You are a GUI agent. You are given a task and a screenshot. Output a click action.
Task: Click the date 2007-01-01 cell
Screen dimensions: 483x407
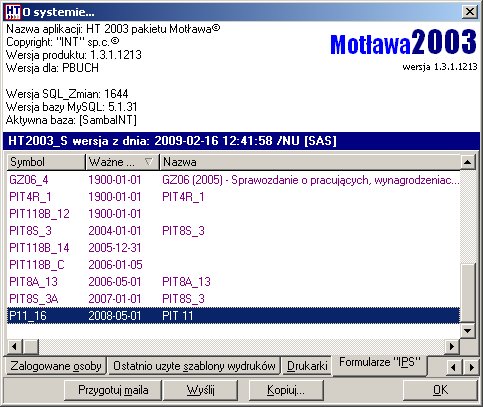115,299
